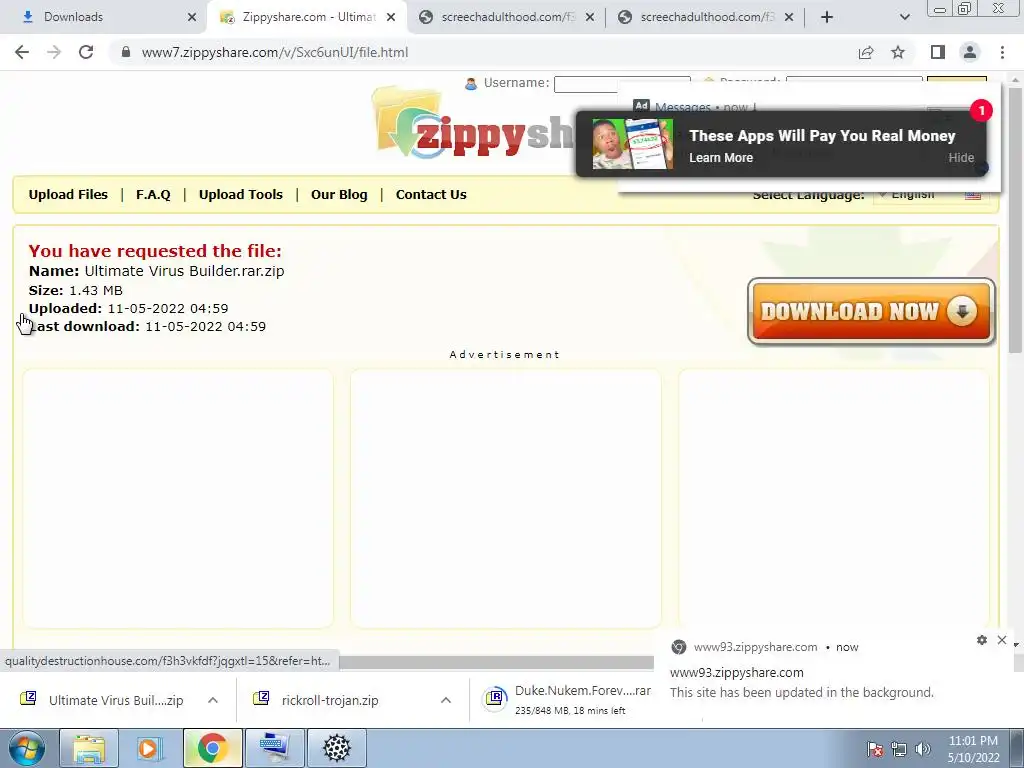Switch to the first screechadulthood.com tab
1024x768 pixels.
tap(507, 17)
